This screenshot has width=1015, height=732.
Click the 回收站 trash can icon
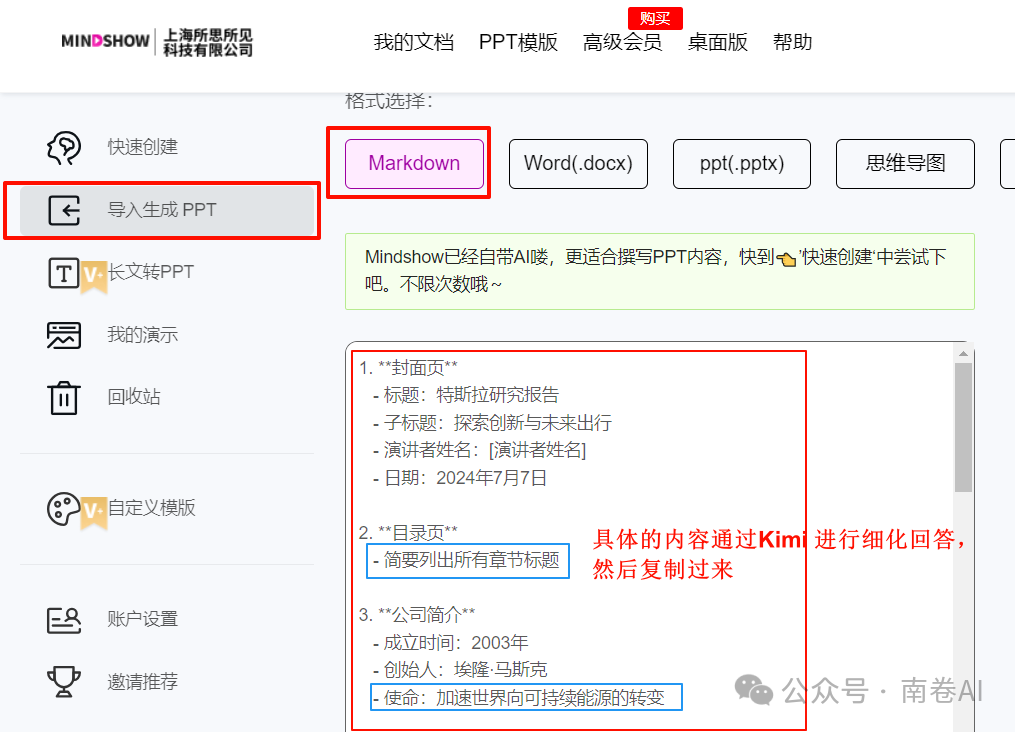tap(63, 397)
